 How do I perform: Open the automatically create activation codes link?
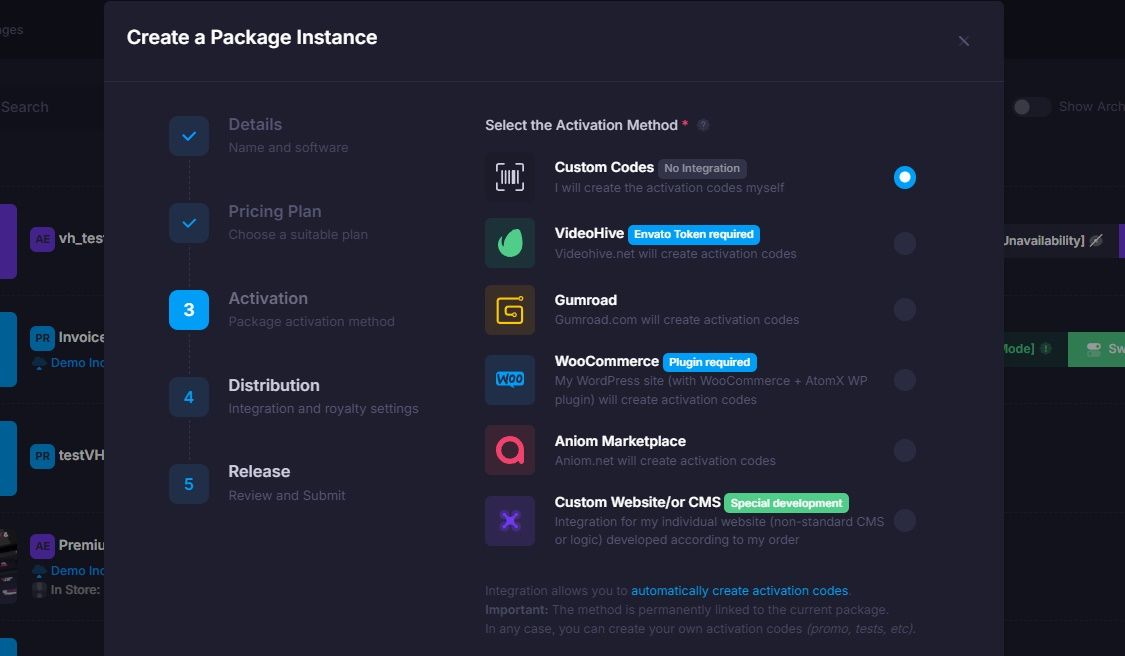click(x=740, y=591)
